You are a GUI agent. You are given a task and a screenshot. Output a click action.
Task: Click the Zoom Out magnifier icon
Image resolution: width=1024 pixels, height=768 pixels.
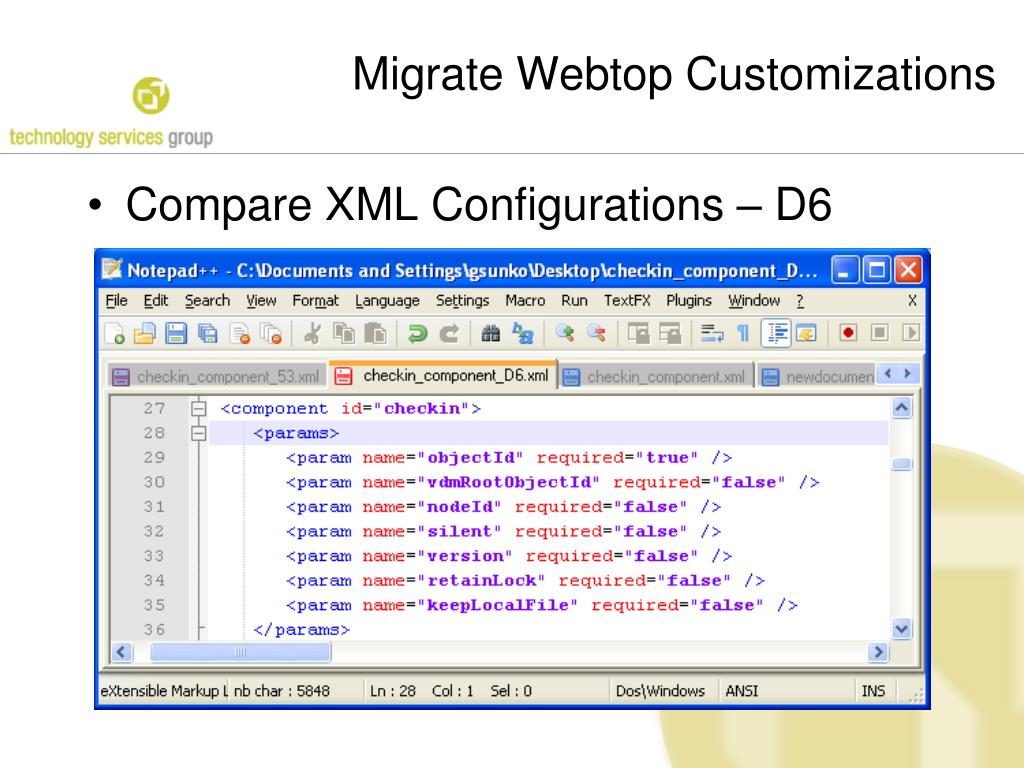[596, 334]
